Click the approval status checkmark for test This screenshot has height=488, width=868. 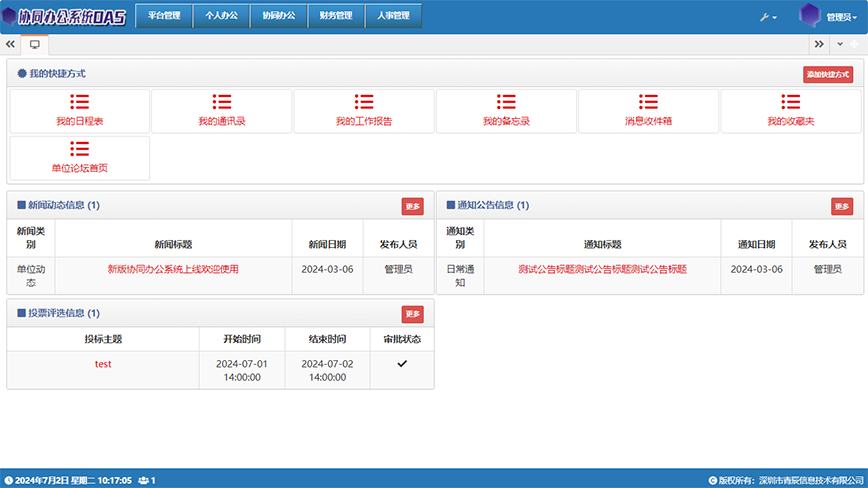[x=402, y=364]
